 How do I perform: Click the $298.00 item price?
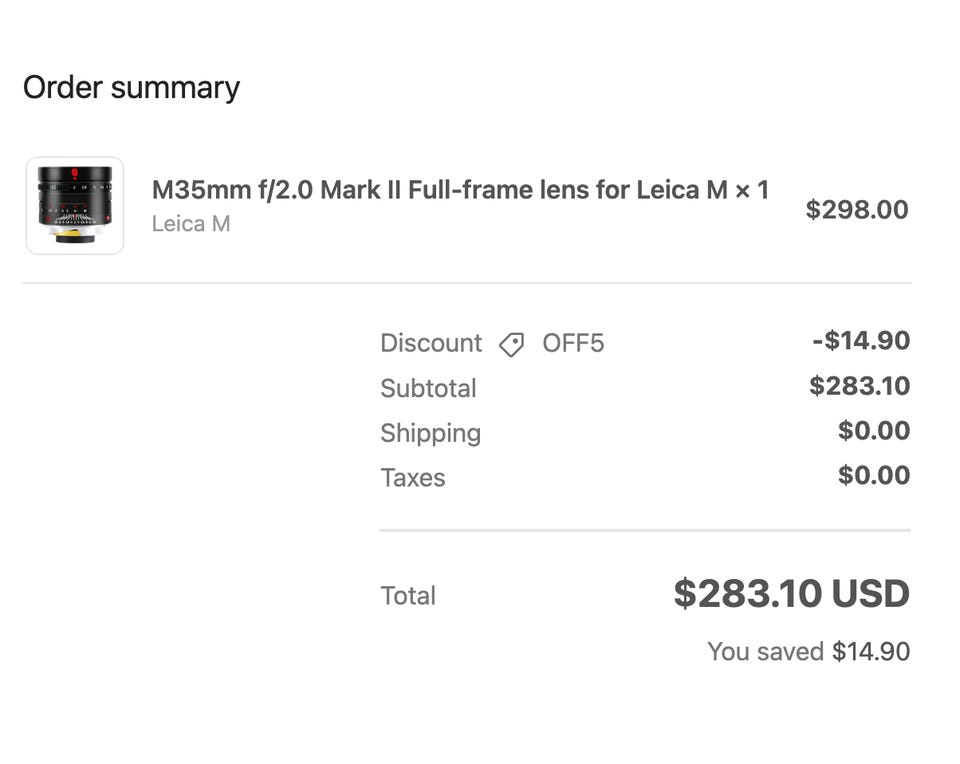click(x=857, y=210)
